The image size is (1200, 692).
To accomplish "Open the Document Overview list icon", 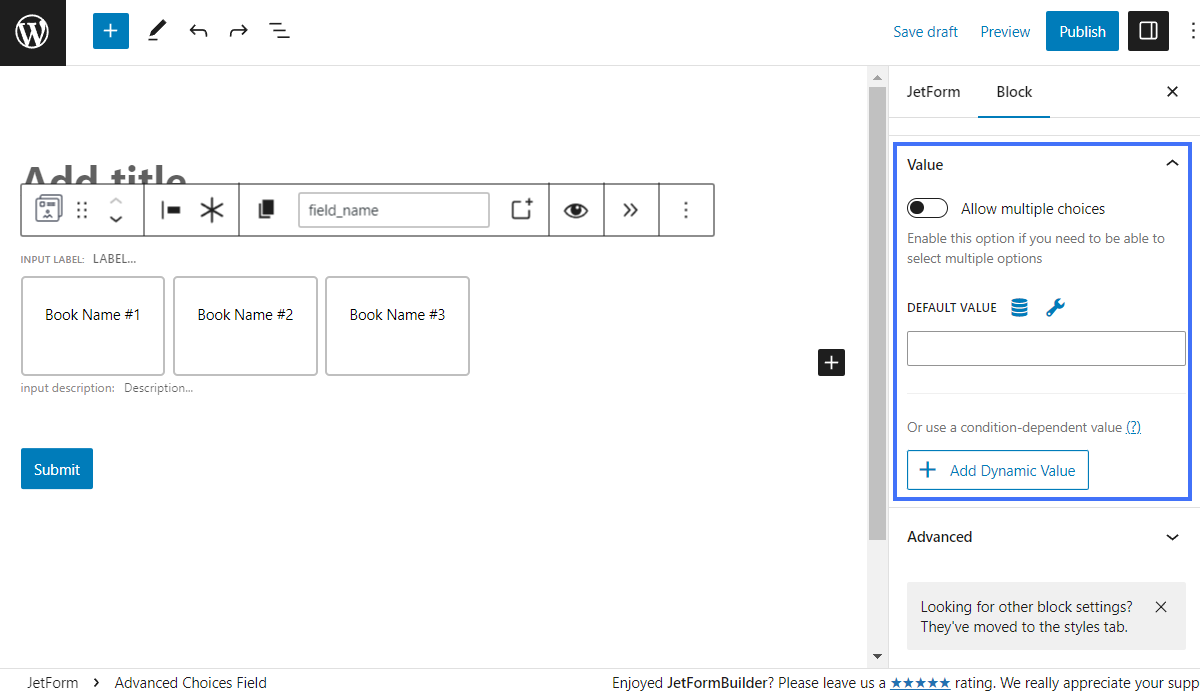I will [279, 31].
